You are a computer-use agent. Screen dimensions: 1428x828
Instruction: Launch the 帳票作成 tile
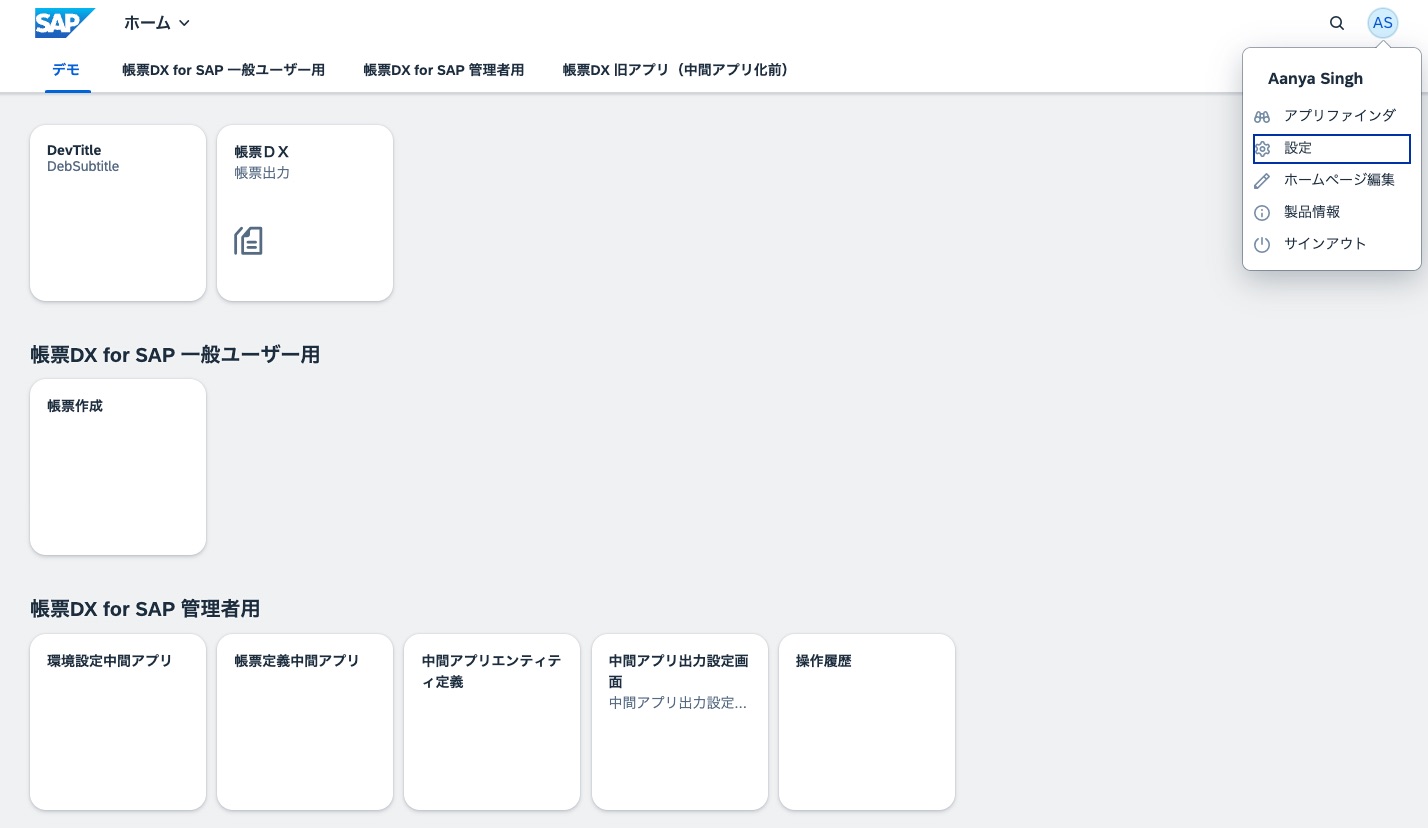tap(118, 467)
